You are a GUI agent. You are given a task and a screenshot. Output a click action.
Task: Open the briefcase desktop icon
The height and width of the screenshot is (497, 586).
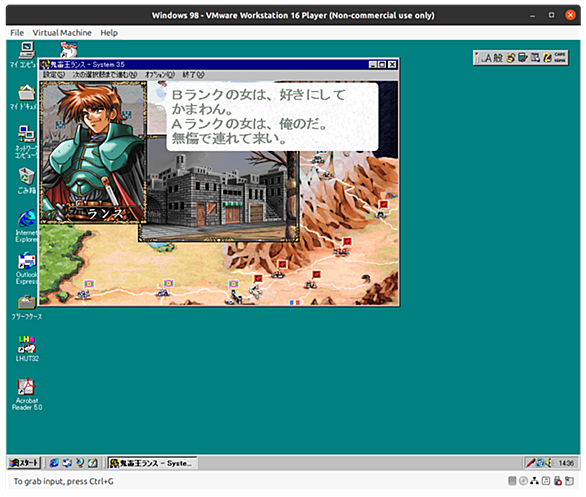[27, 302]
